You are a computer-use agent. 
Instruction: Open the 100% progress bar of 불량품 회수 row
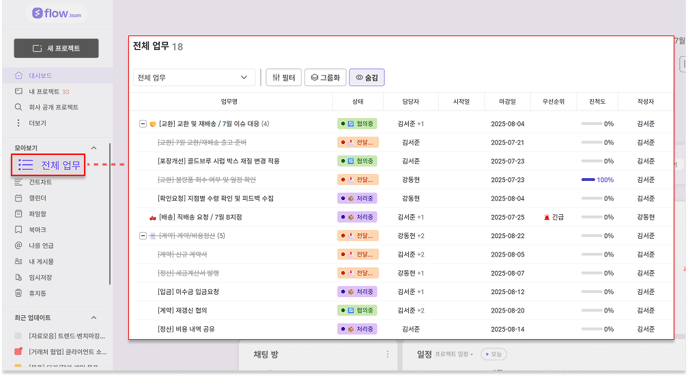coord(588,180)
